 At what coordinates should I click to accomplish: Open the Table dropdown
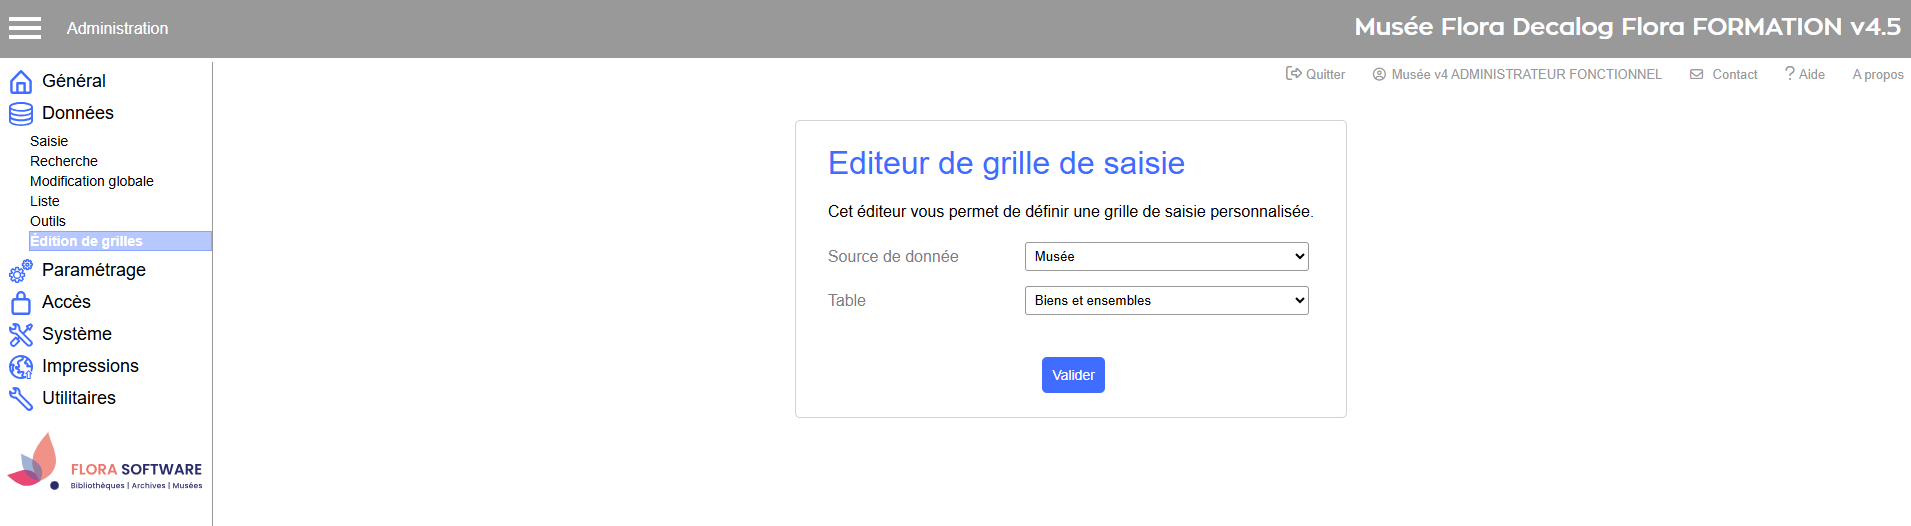pyautogui.click(x=1166, y=301)
